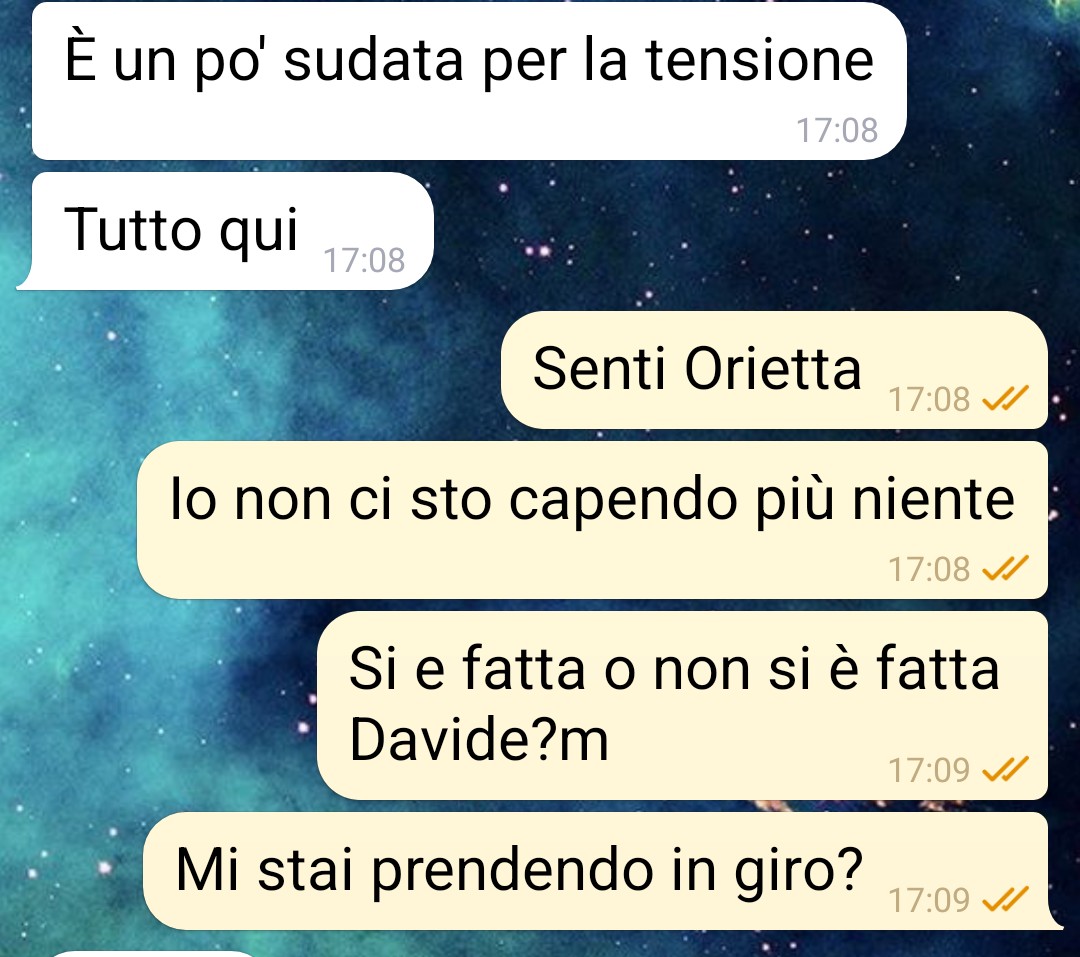
Task: Tap 17:08 timestamp under "capendo più niente"
Action: [928, 569]
